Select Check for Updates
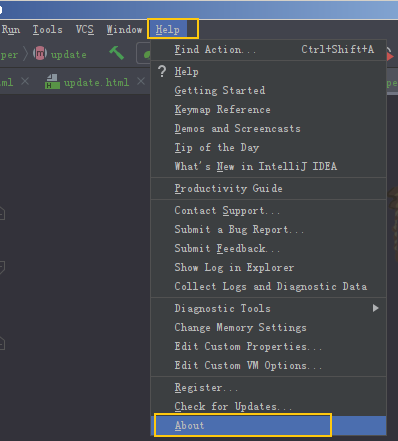398x441 pixels. pyautogui.click(x=269, y=407)
